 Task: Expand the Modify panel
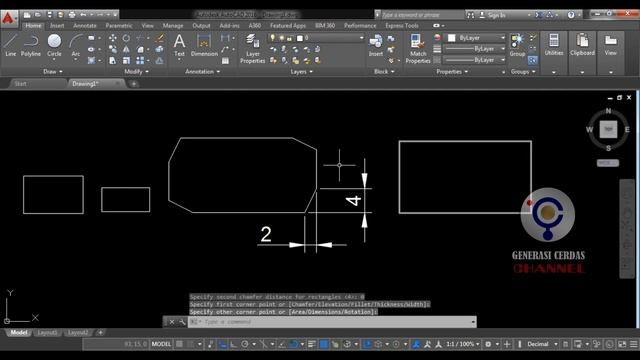[x=136, y=71]
